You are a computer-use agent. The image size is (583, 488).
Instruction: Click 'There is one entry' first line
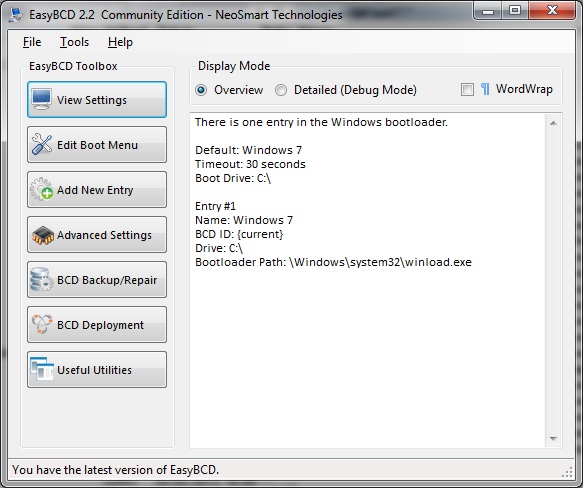coord(322,122)
